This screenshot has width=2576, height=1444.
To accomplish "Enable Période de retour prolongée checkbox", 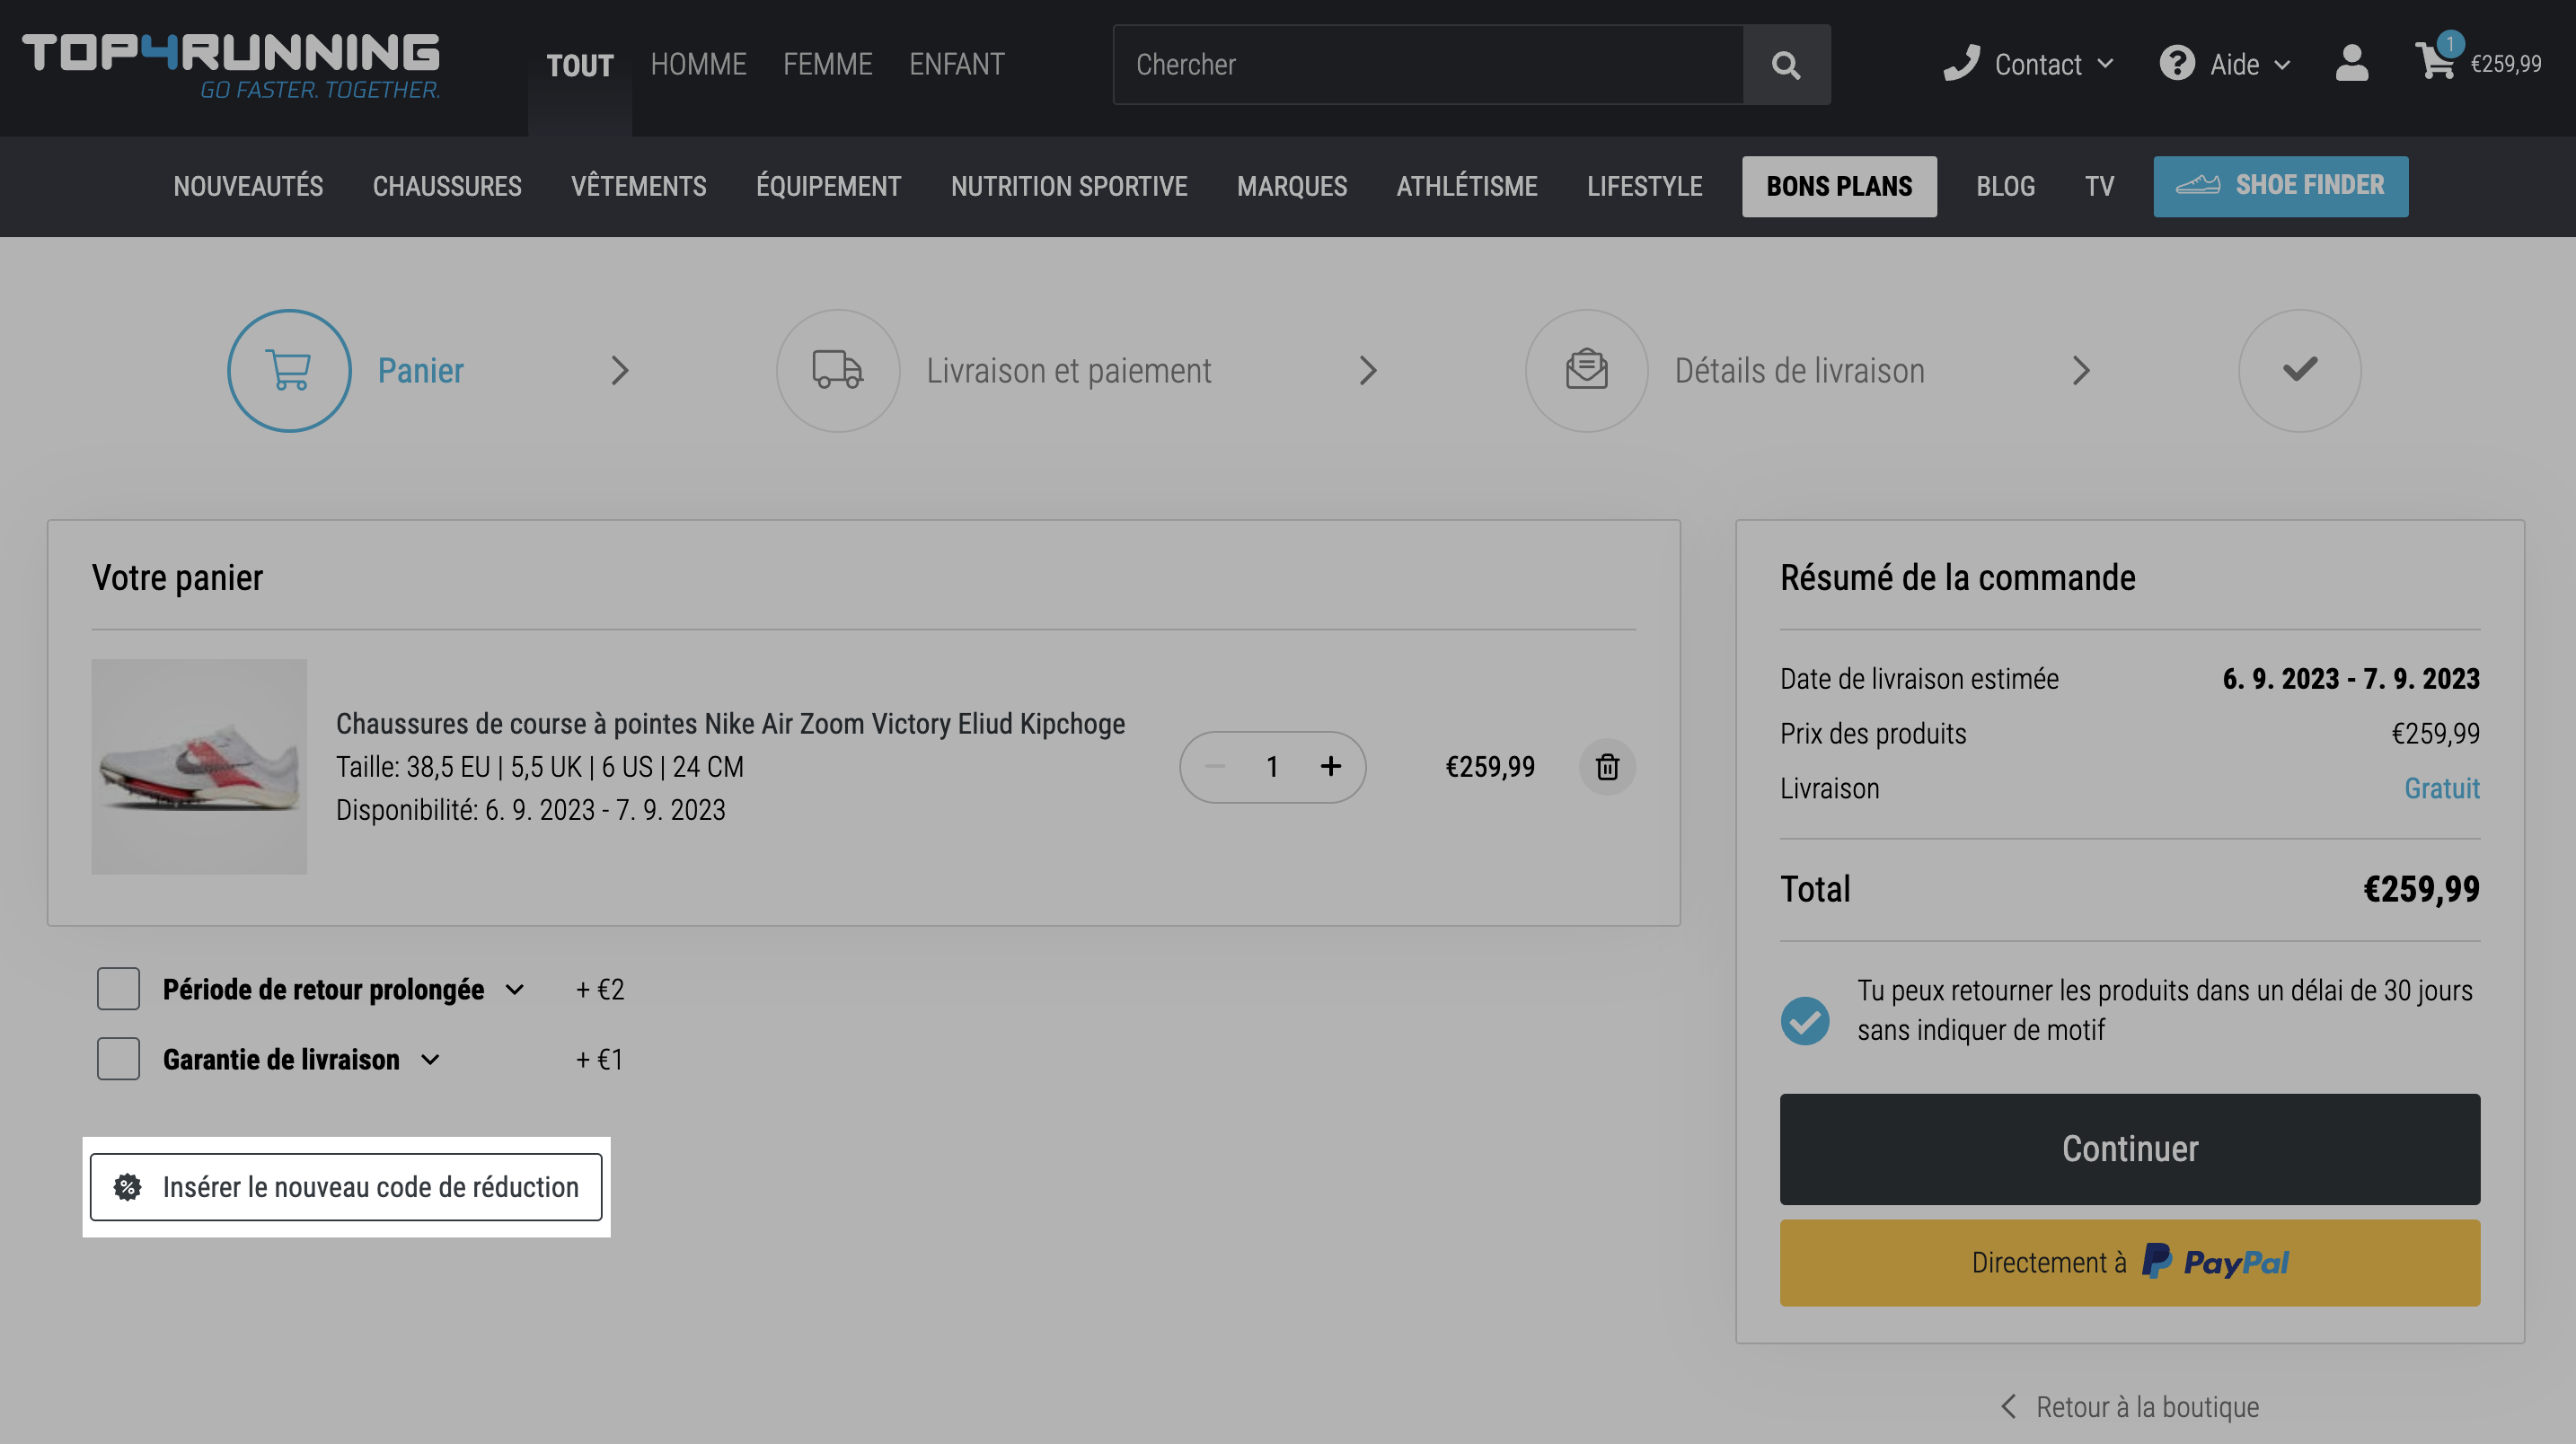I will [118, 989].
